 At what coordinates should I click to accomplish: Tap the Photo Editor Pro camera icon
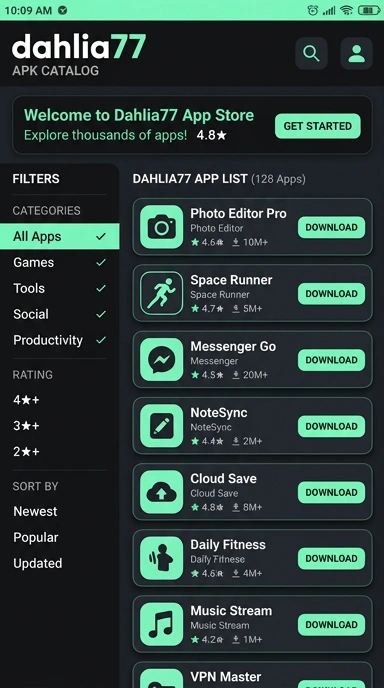161,227
